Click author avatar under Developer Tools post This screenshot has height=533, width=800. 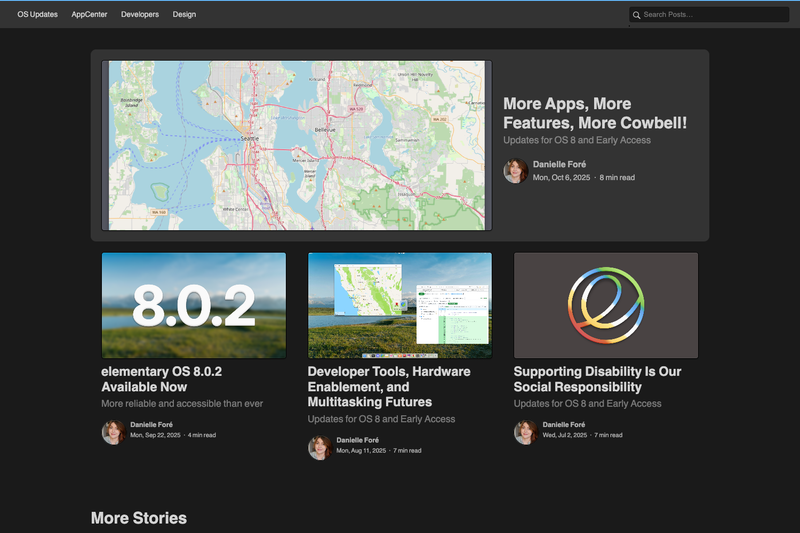tap(320, 447)
